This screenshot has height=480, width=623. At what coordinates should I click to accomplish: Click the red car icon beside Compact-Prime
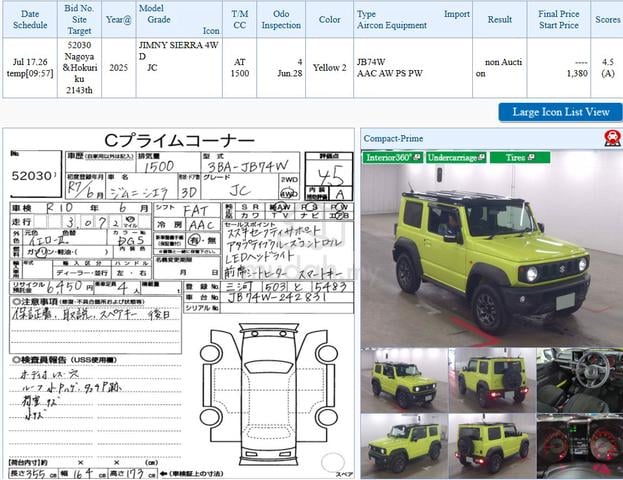click(x=612, y=138)
